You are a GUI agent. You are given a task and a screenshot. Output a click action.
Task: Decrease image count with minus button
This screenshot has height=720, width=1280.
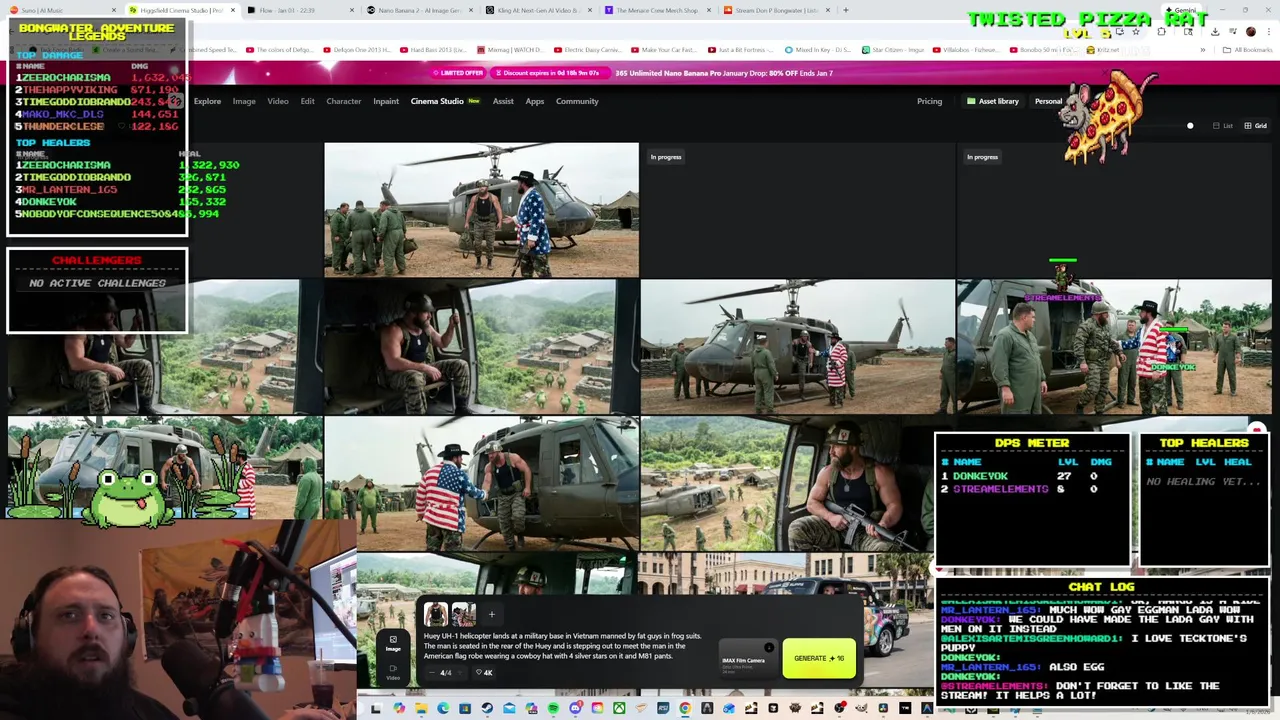tap(432, 673)
